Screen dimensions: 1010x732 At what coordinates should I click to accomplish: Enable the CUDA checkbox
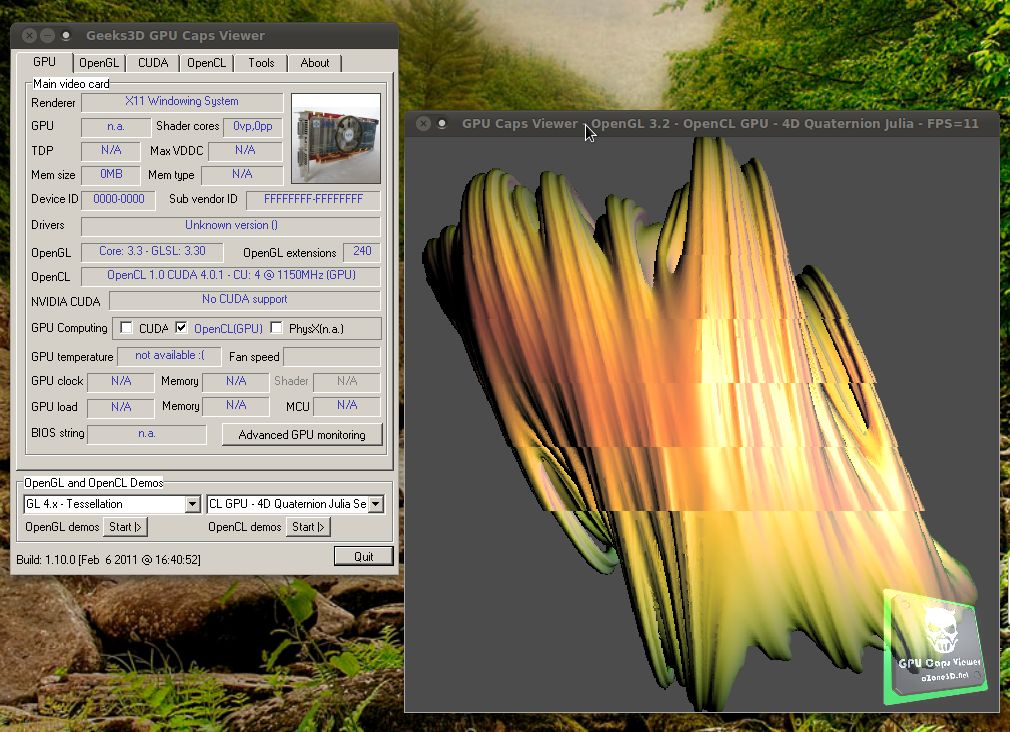pos(127,328)
